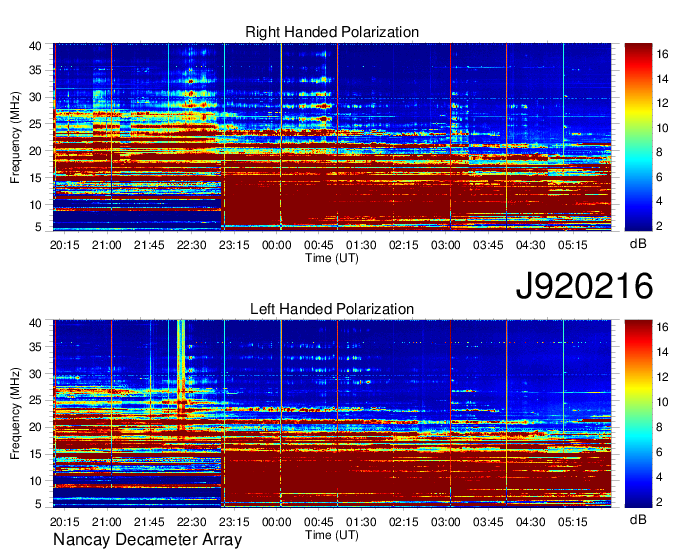Click the '8' value on Right Handed color bar
The height and width of the screenshot is (552, 680).
659,152
